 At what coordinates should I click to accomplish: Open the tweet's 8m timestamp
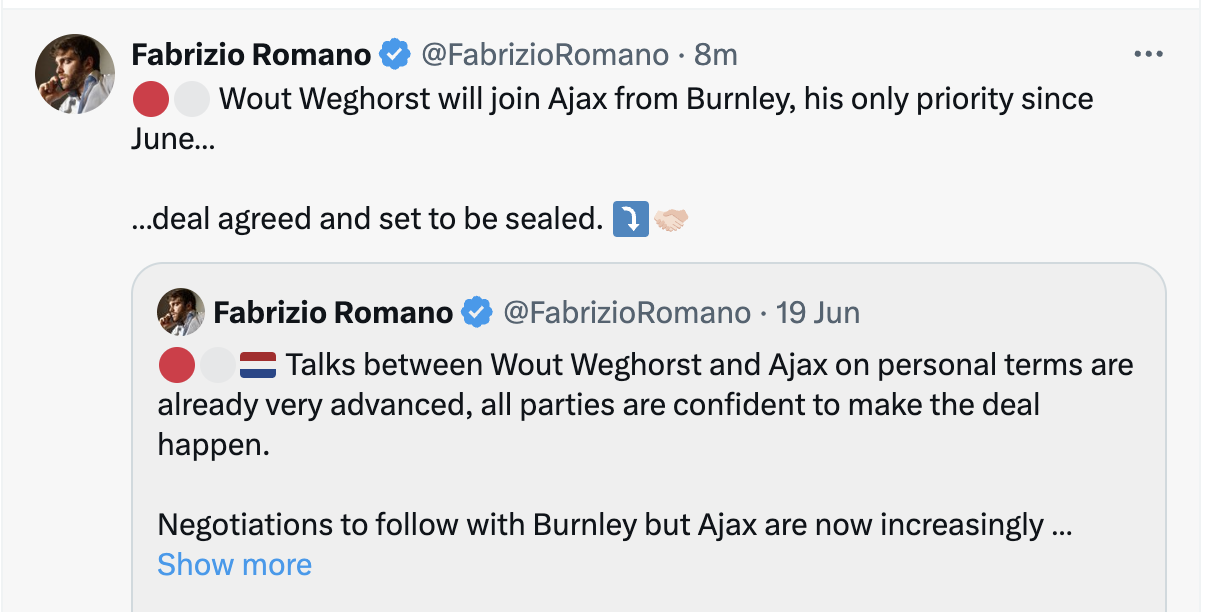[x=716, y=54]
